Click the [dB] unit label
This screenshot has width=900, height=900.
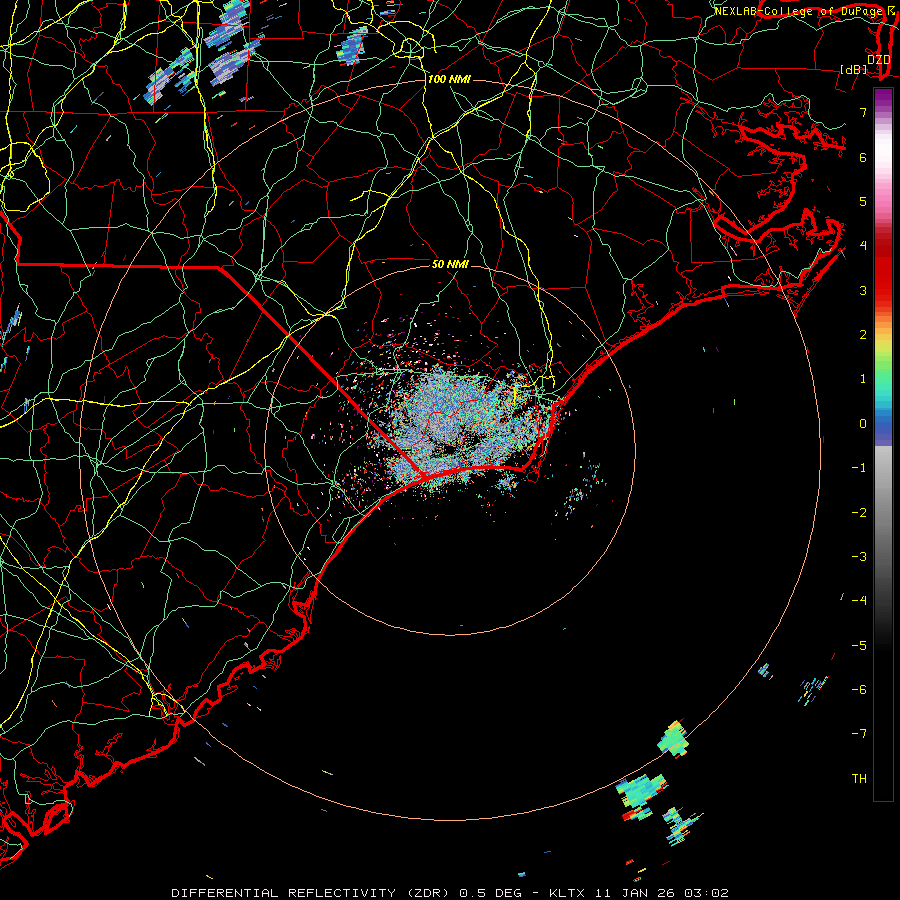coord(854,69)
